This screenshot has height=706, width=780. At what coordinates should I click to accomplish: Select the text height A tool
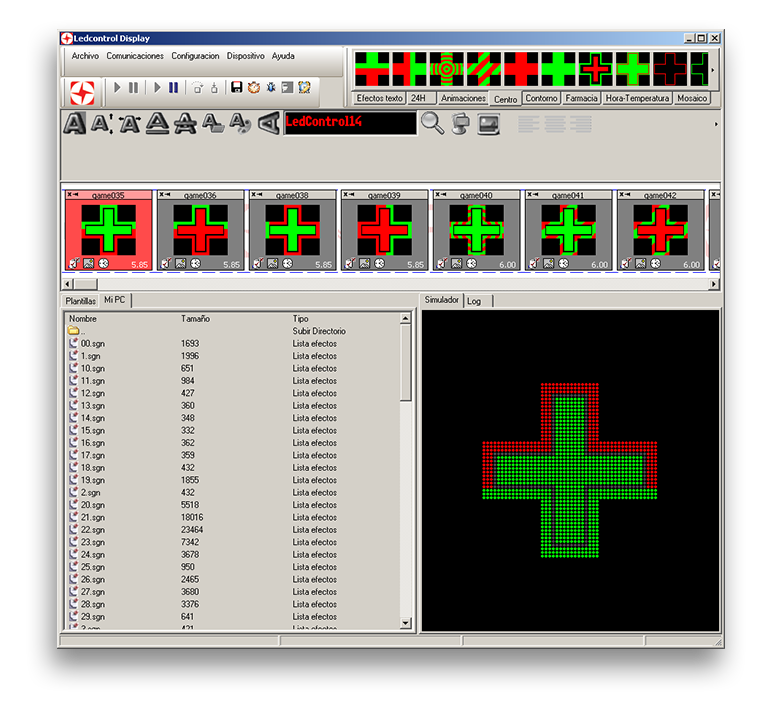click(x=102, y=123)
